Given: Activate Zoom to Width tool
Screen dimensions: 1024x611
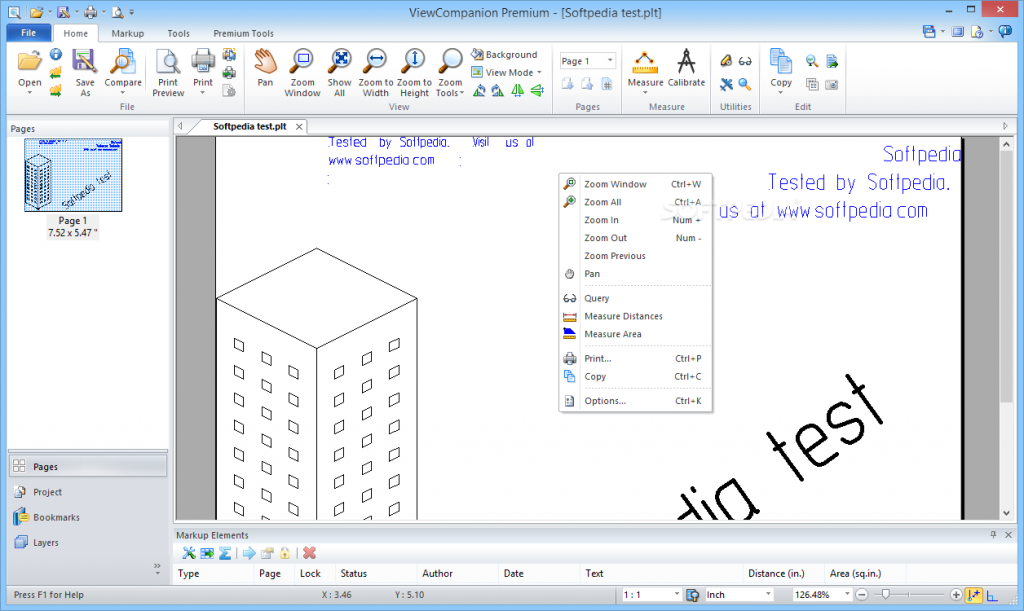Looking at the screenshot, I should [x=376, y=72].
